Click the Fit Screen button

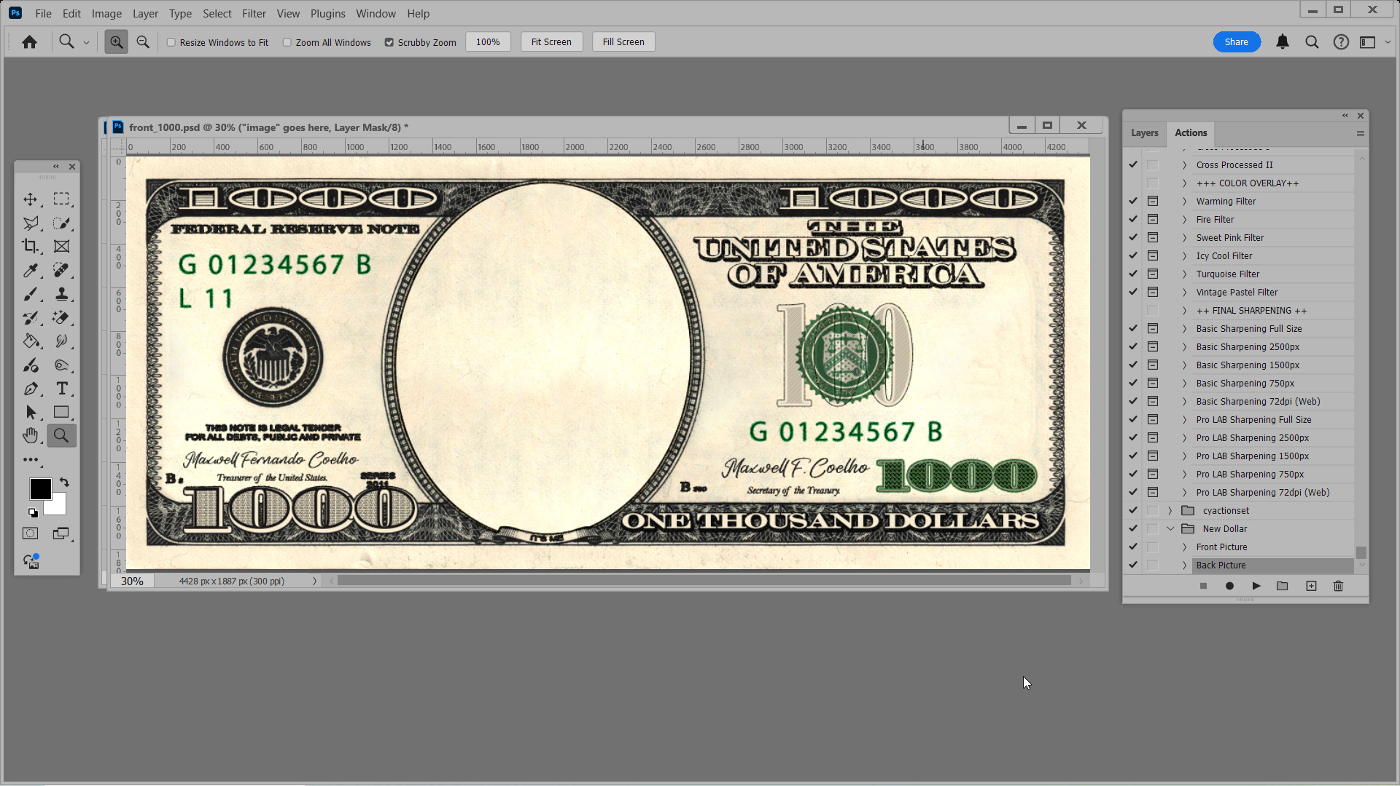click(551, 42)
